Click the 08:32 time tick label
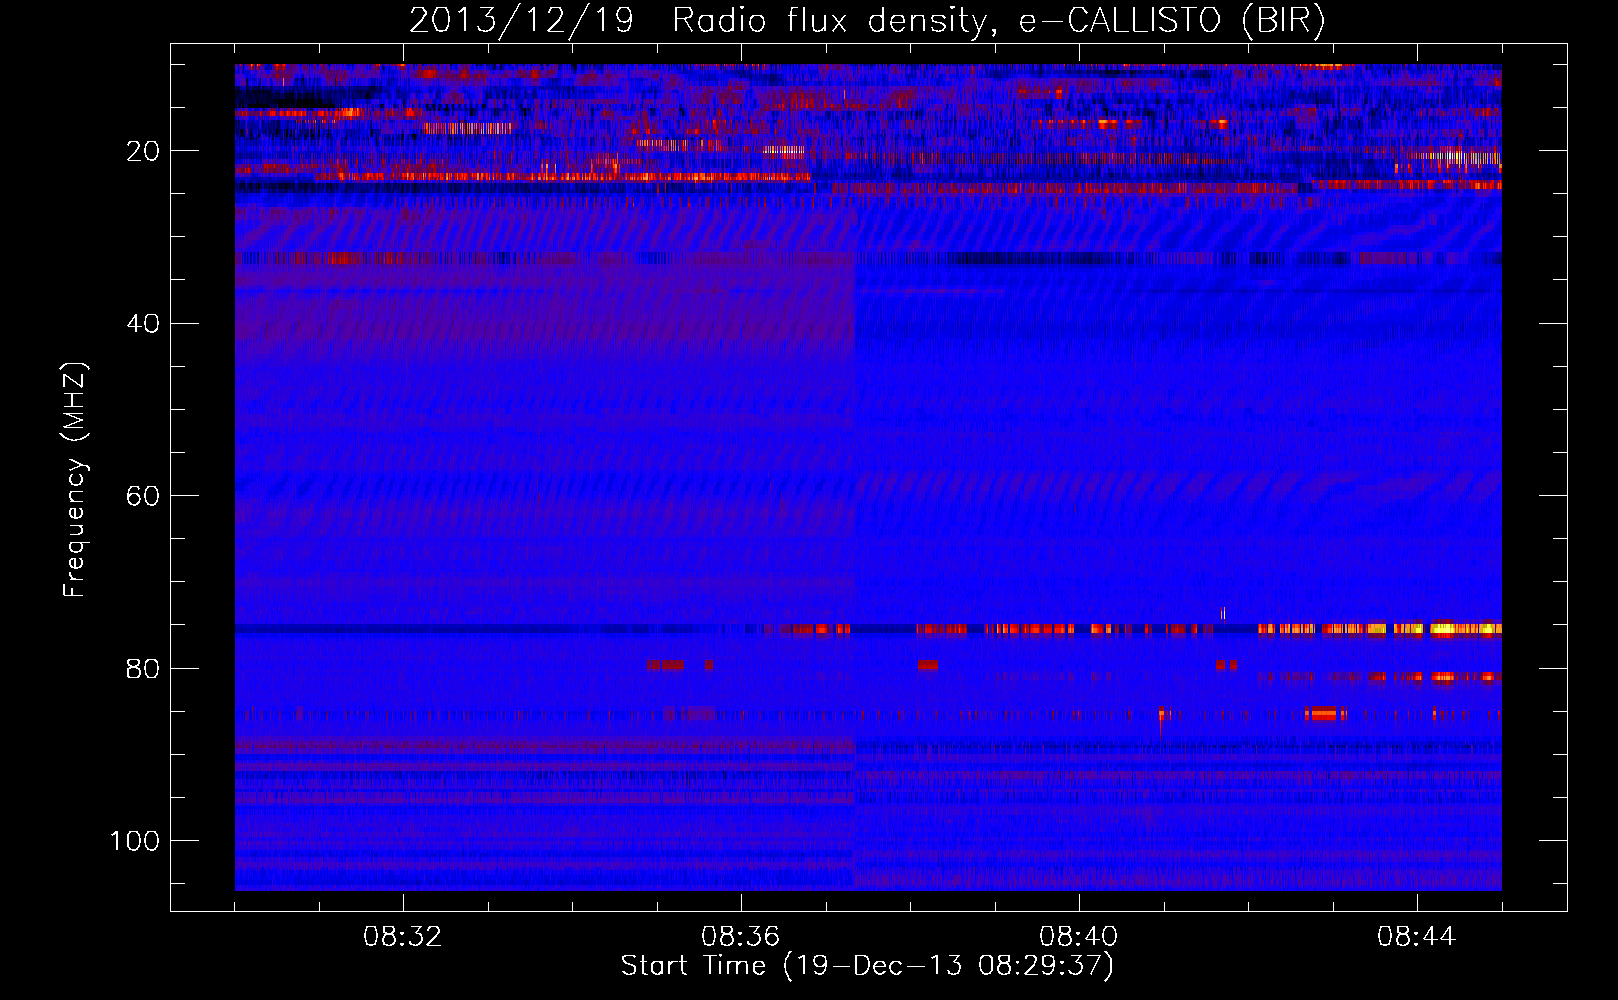Viewport: 1618px width, 1000px height. (x=403, y=937)
